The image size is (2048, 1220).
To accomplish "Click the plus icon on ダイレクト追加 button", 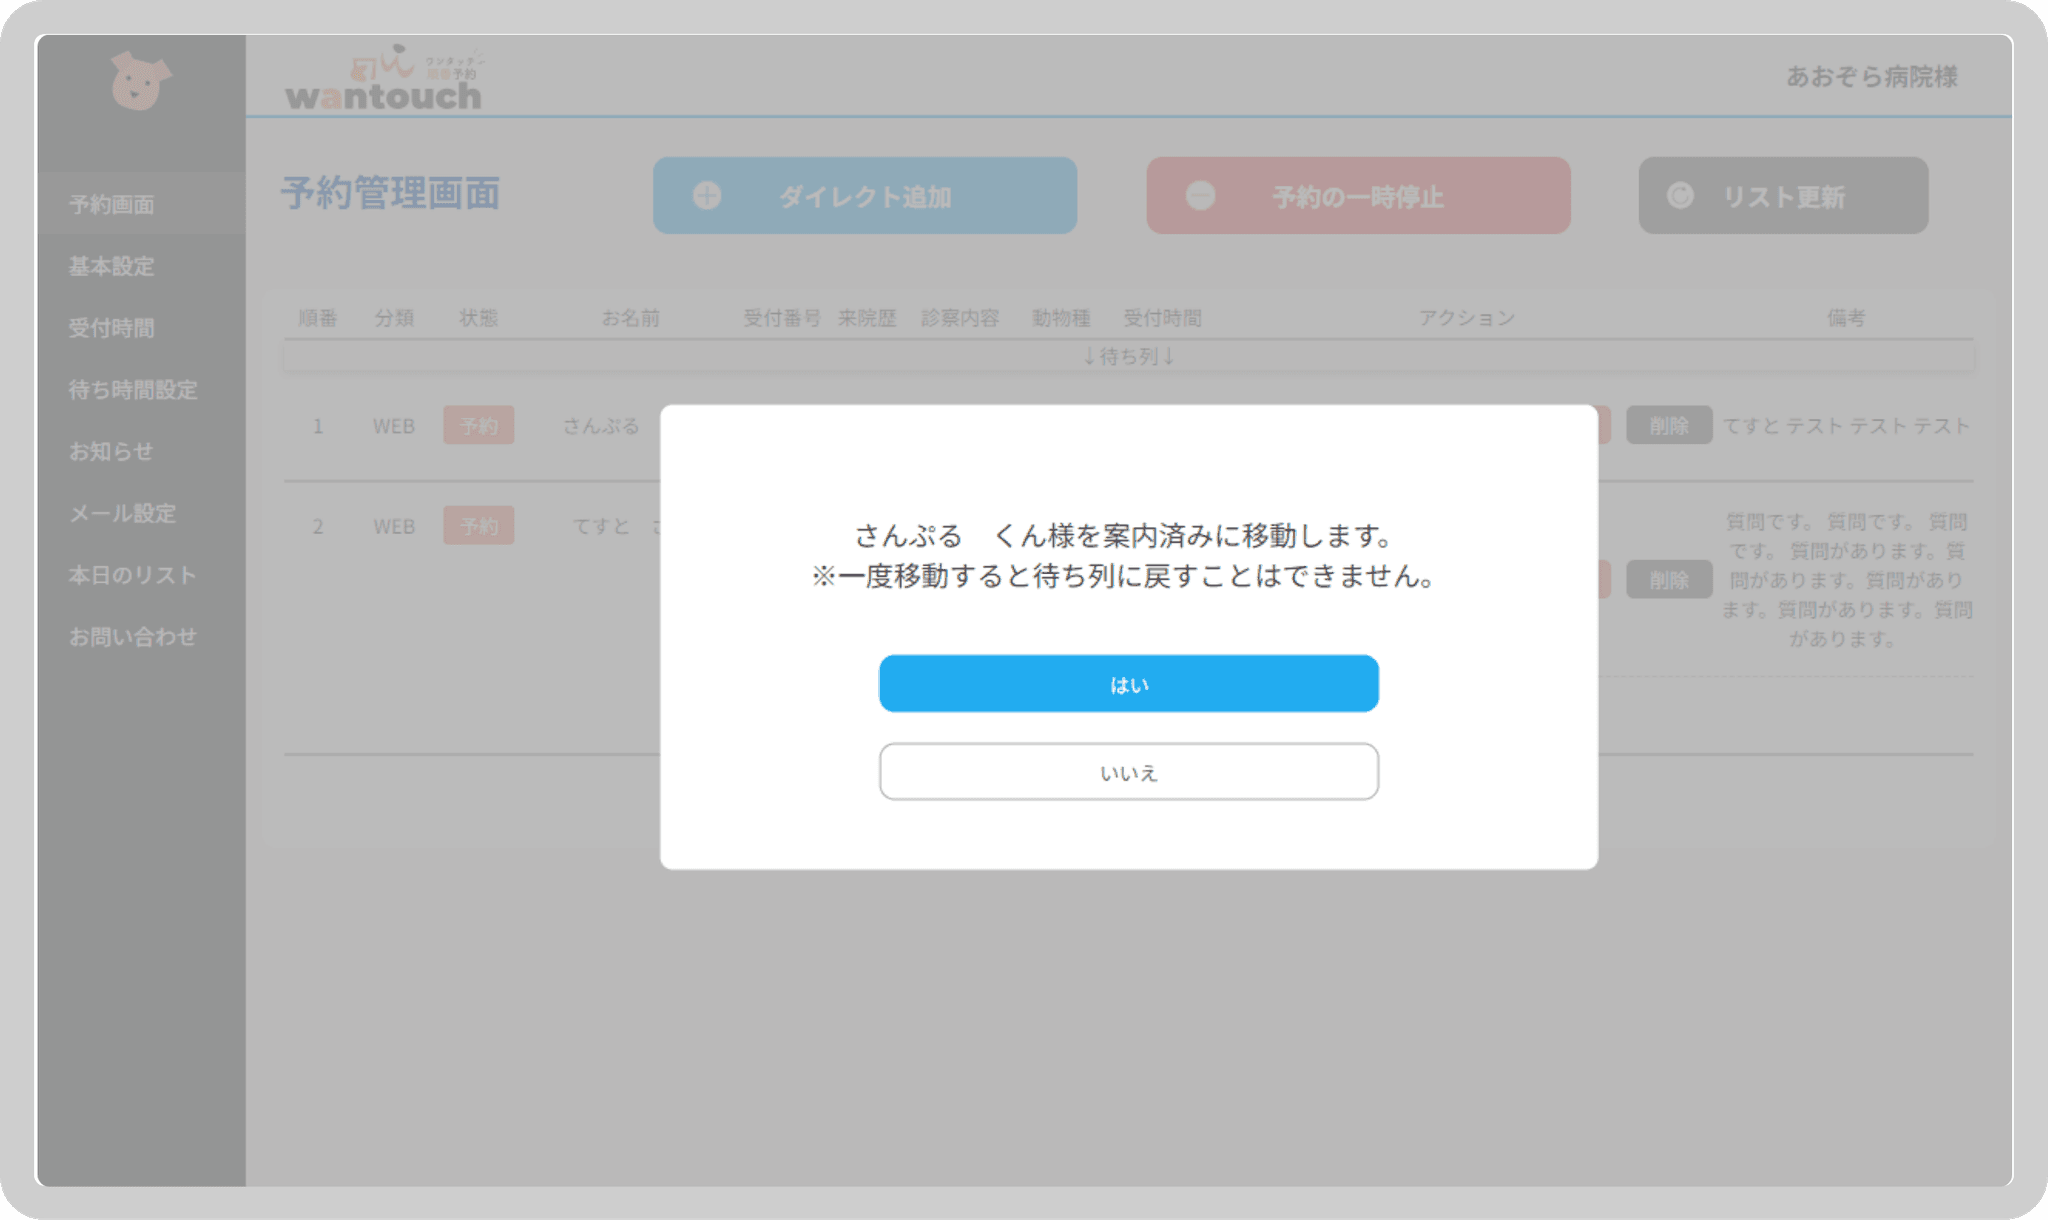I will click(x=707, y=196).
